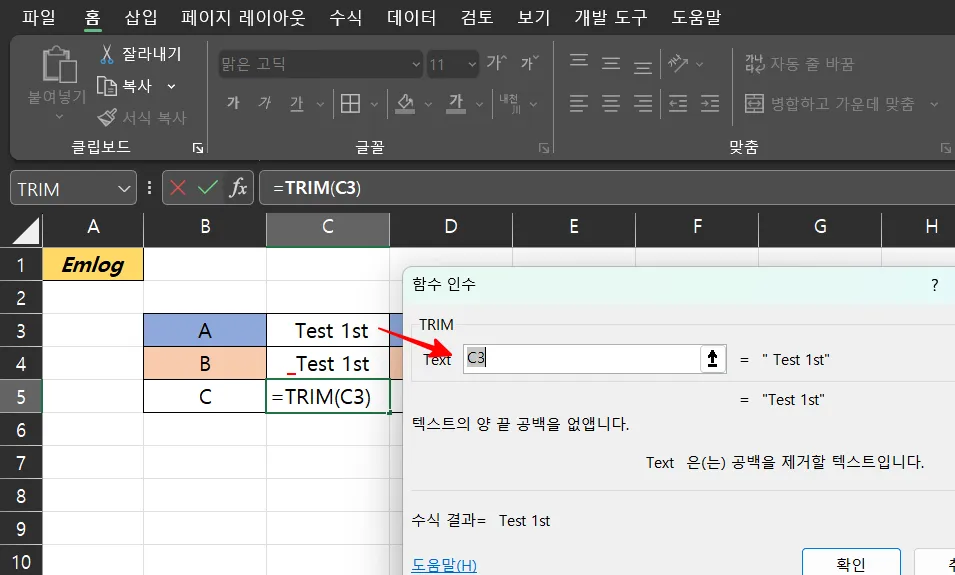Switch to 페이지 레이아웃 tab

click(x=243, y=17)
